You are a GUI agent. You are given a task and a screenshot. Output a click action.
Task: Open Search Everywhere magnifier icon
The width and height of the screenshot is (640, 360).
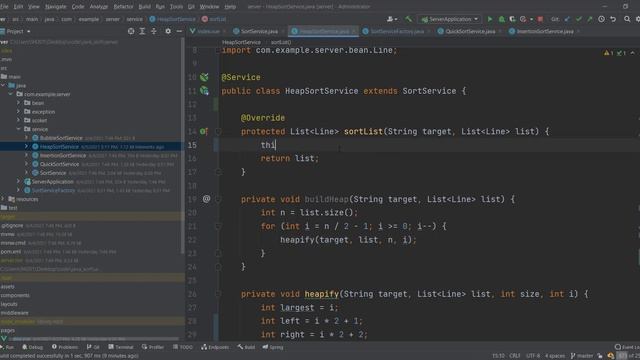click(627, 19)
